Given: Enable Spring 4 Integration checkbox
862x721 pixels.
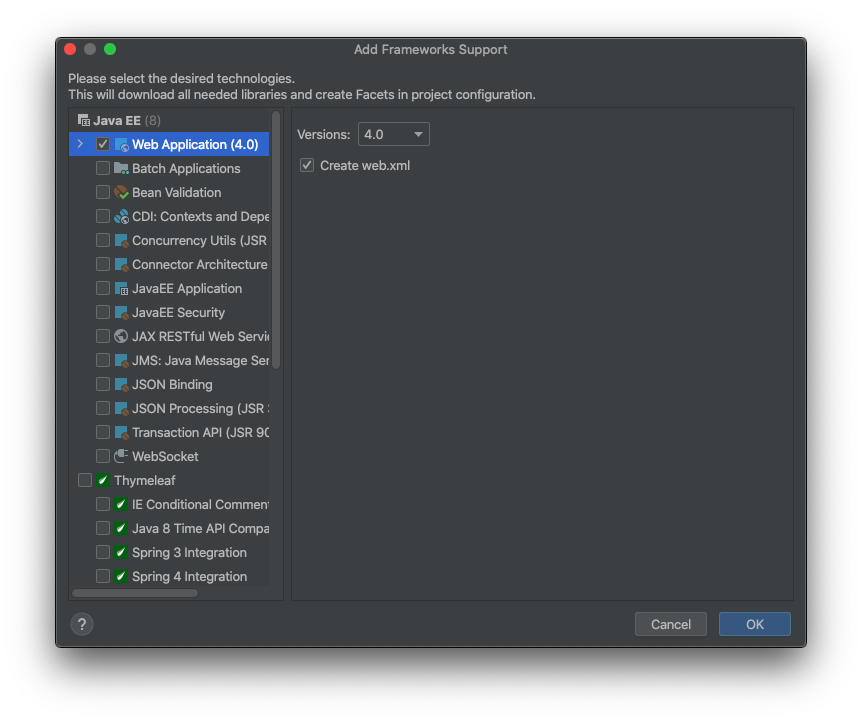Looking at the screenshot, I should (103, 576).
